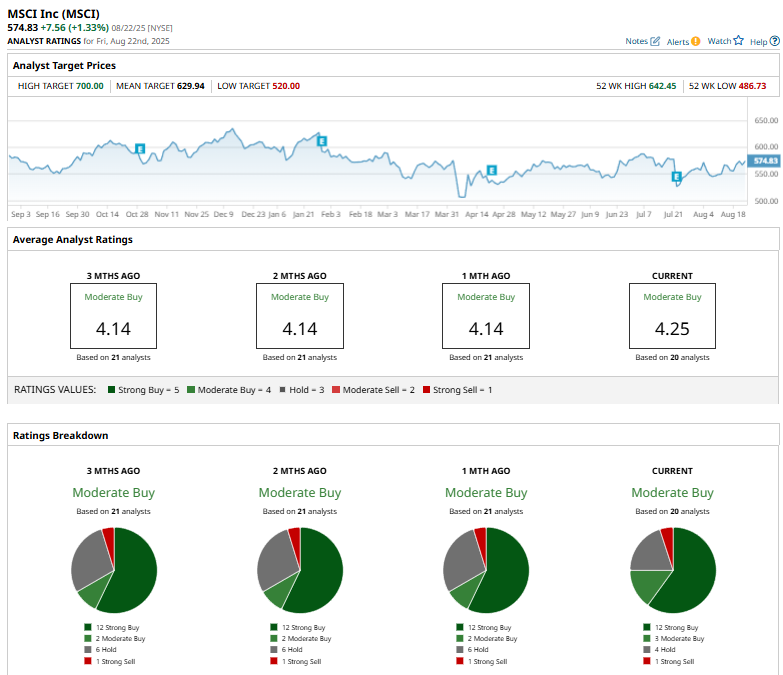
Task: Click 52 WK LOW 486.73 value
Action: point(752,86)
